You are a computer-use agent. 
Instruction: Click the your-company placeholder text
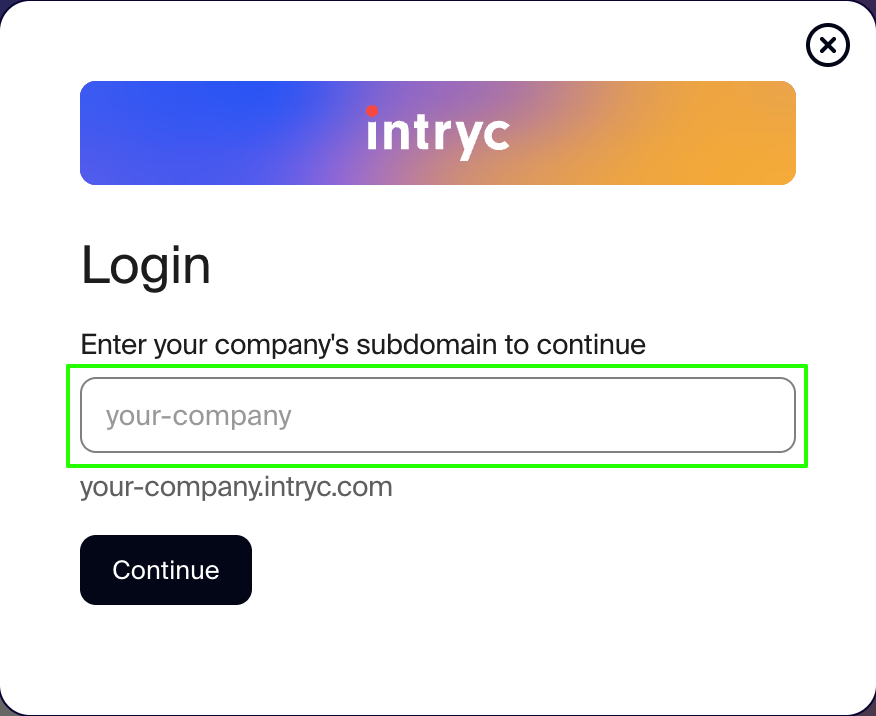click(198, 415)
